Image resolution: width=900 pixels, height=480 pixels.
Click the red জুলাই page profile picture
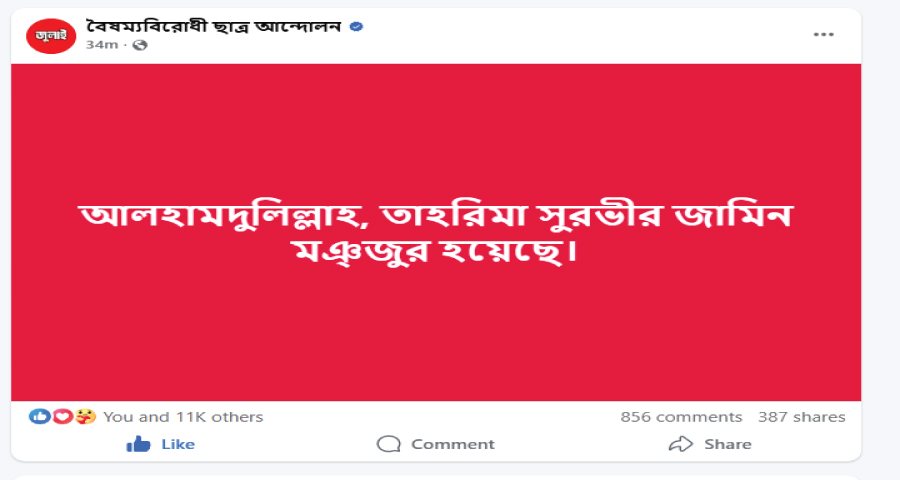point(52,35)
